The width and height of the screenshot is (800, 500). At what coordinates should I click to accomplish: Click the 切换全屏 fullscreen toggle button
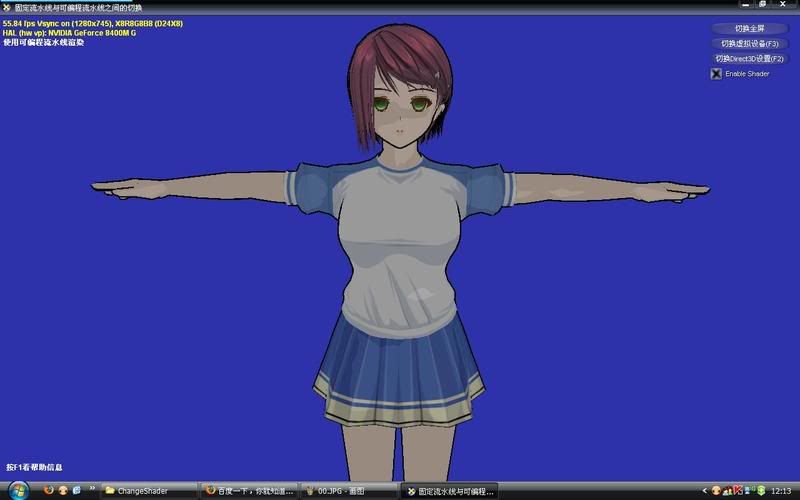pos(749,29)
